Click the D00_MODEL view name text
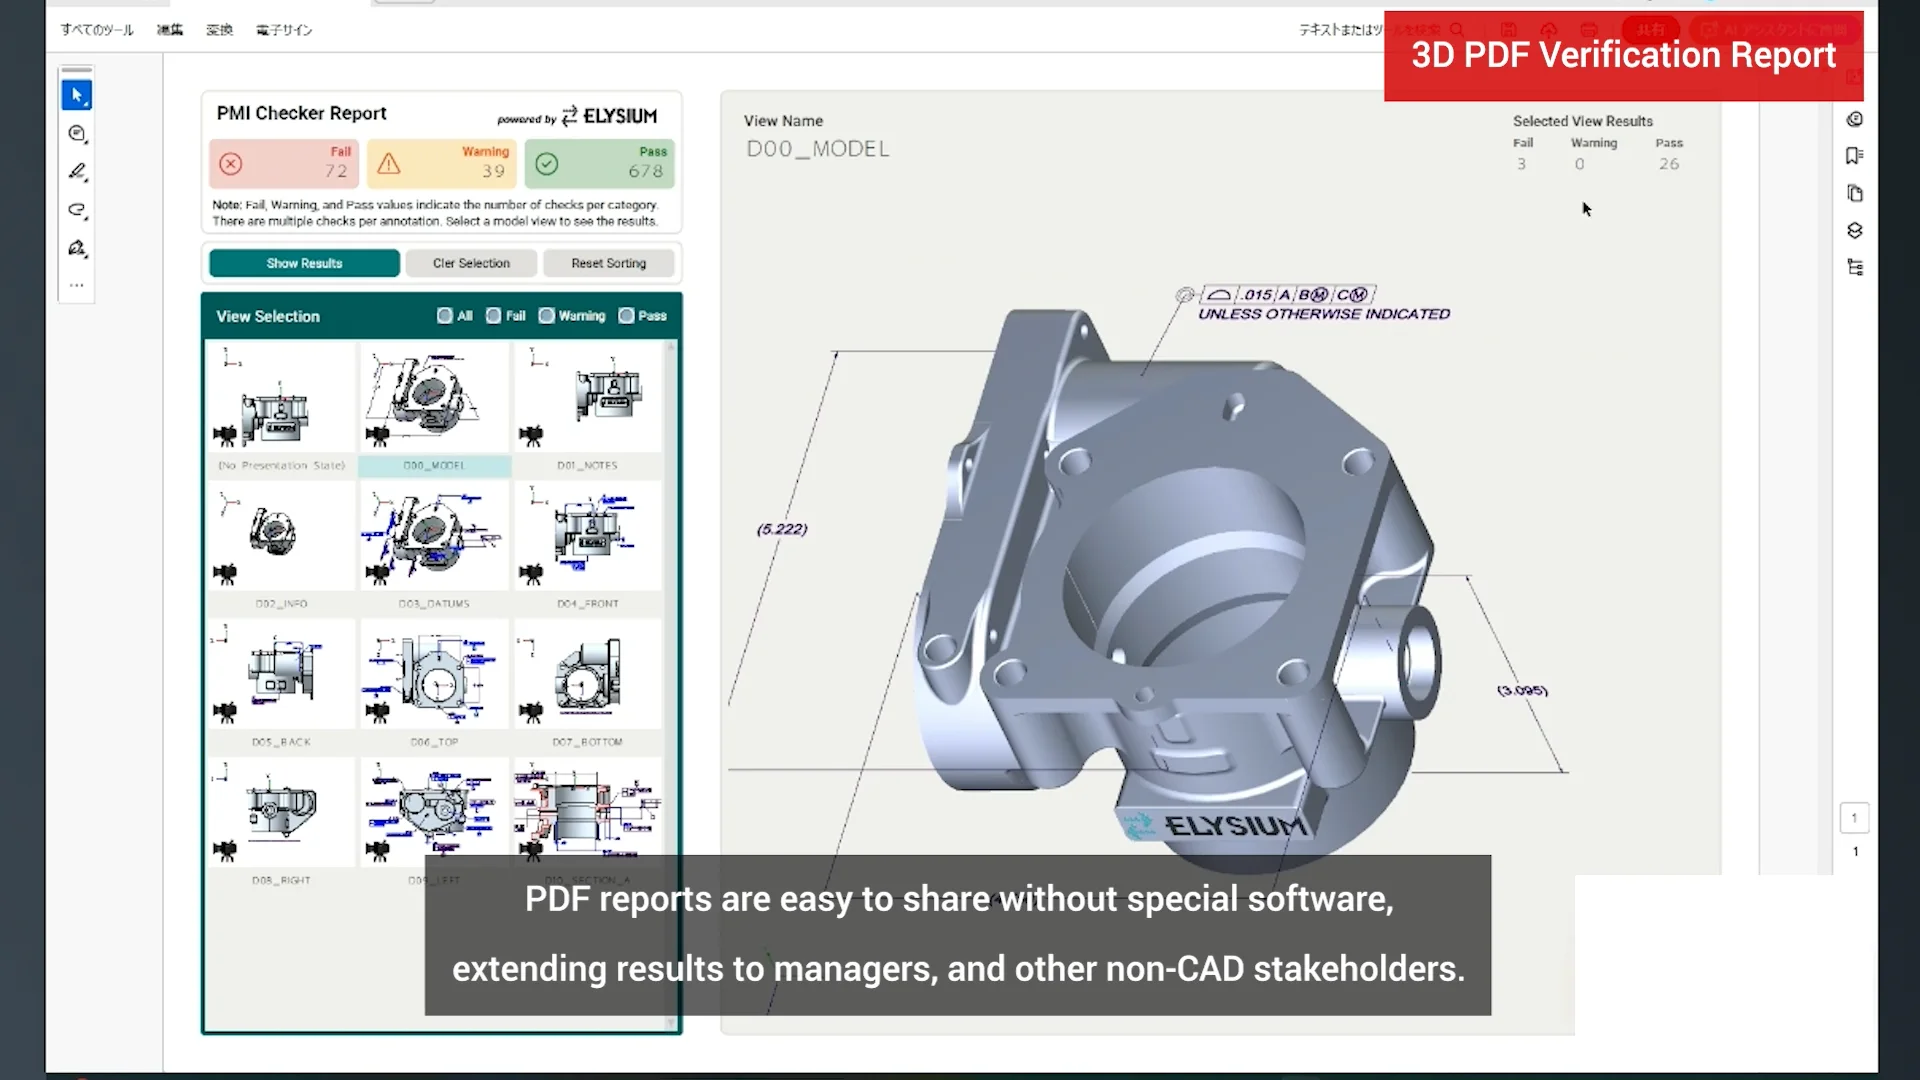This screenshot has height=1080, width=1920. [x=818, y=149]
